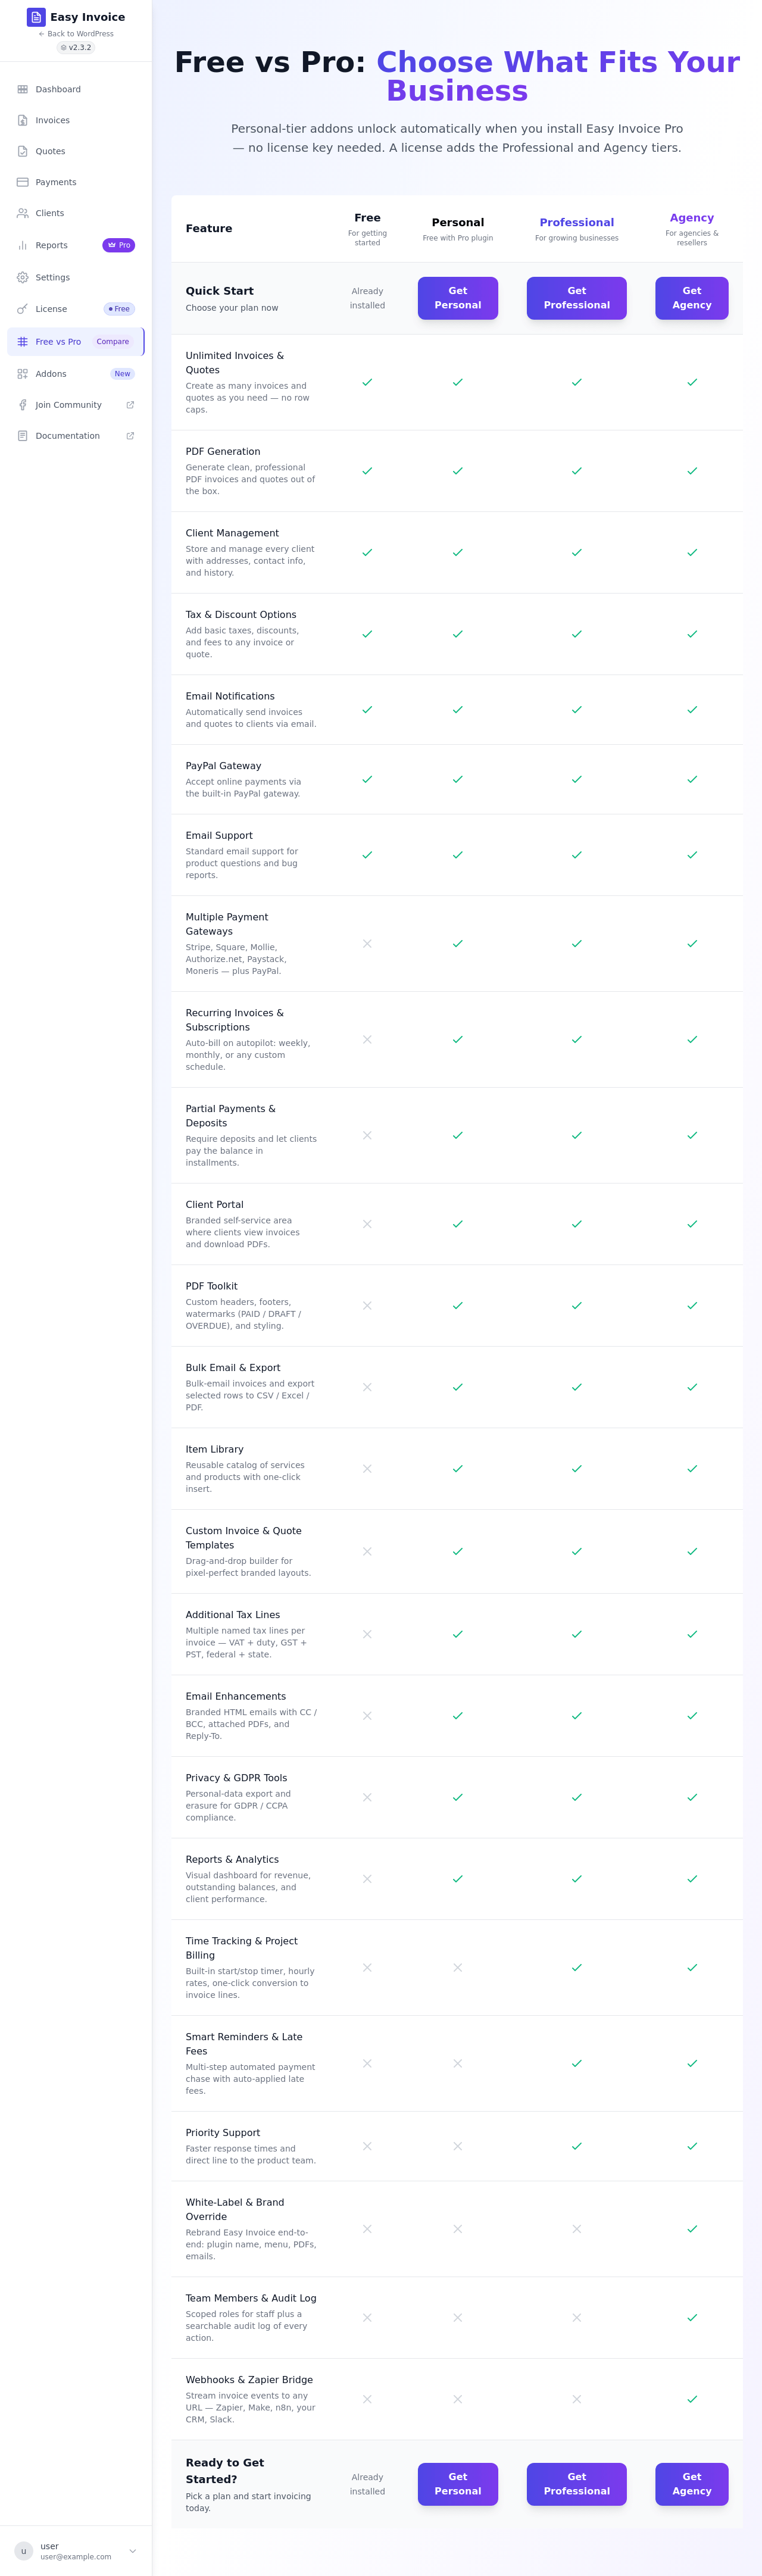
Task: Click the Settings gear icon
Action: 23,278
